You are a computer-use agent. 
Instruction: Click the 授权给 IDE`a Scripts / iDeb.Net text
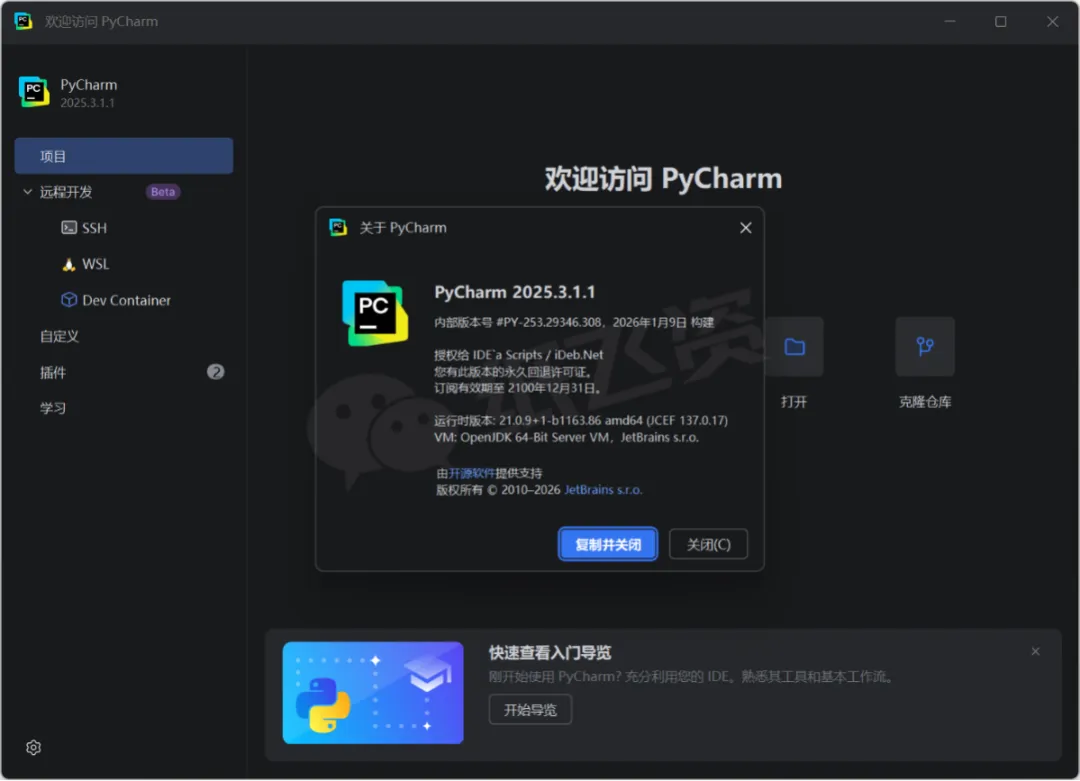519,355
